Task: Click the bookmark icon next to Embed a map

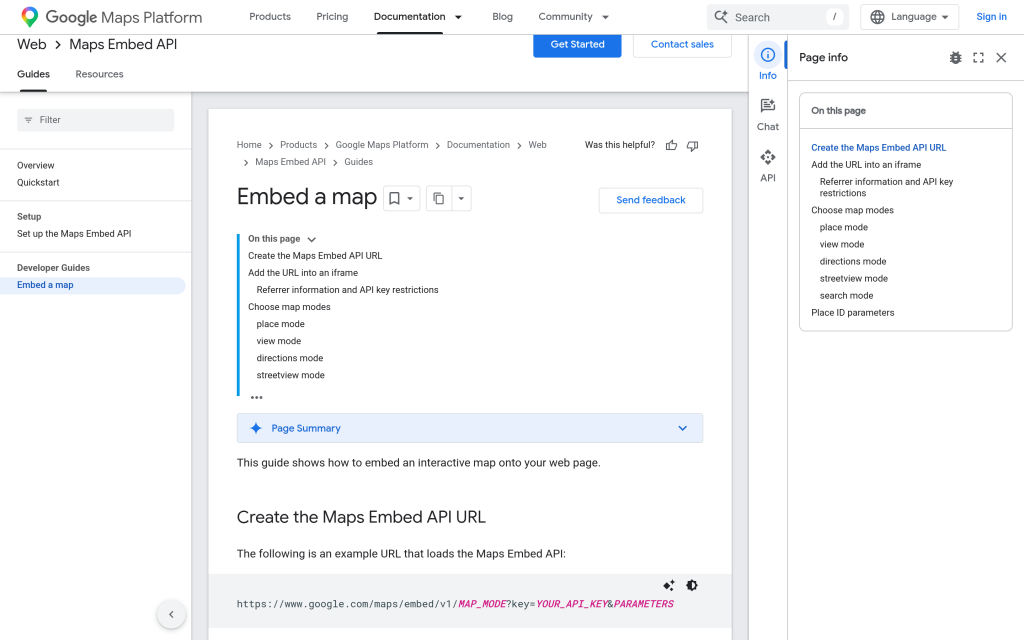Action: (x=394, y=199)
